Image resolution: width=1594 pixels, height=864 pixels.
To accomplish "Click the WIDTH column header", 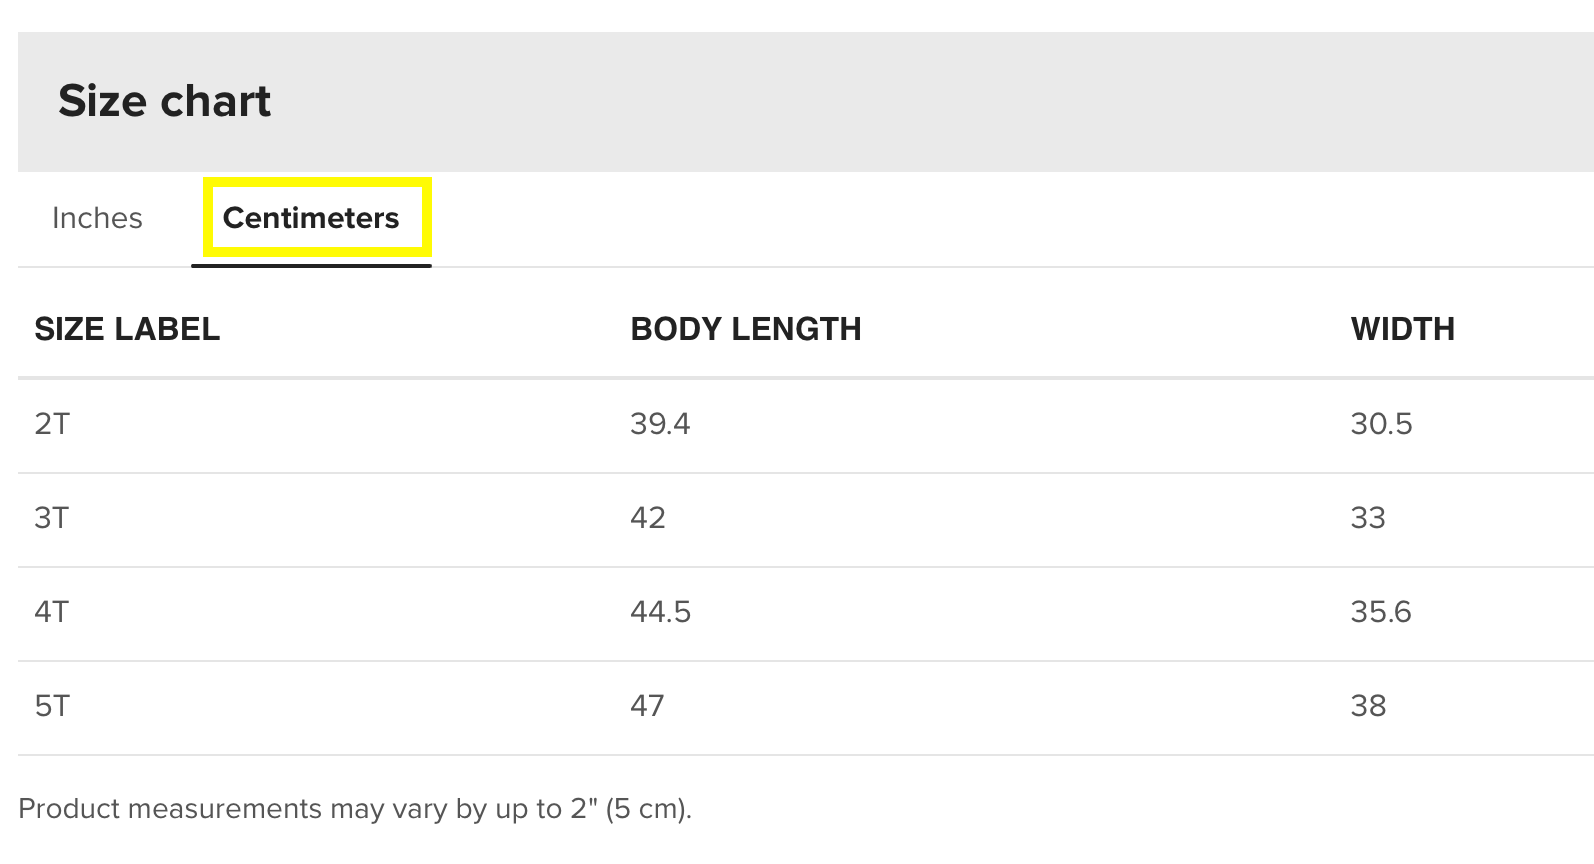I will [x=1402, y=329].
